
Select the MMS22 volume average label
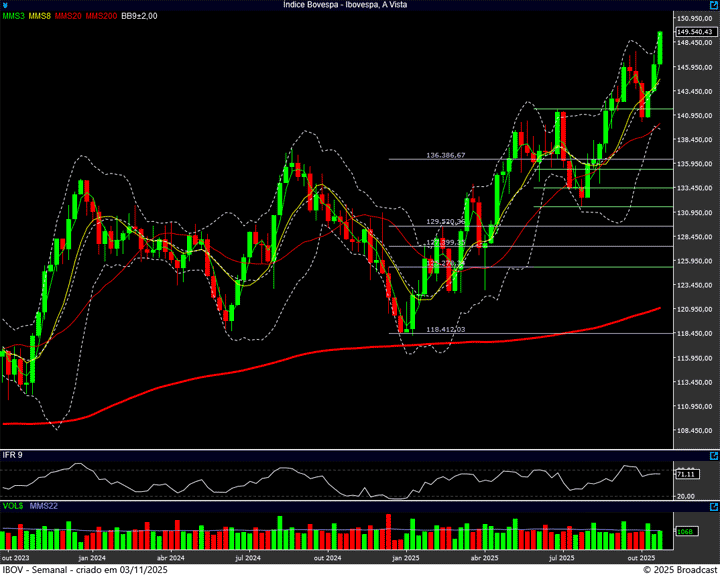pyautogui.click(x=44, y=506)
